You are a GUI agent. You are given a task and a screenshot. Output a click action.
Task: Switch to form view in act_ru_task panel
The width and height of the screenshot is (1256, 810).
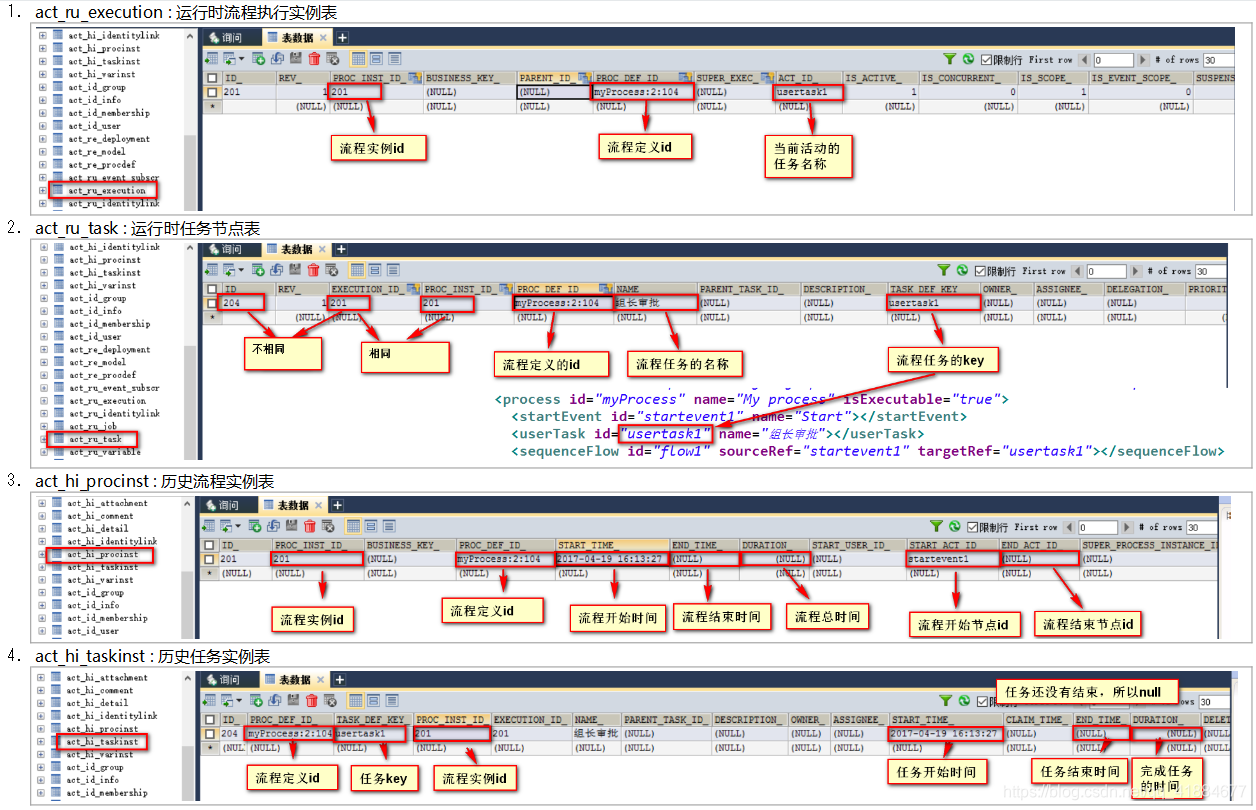(x=376, y=270)
